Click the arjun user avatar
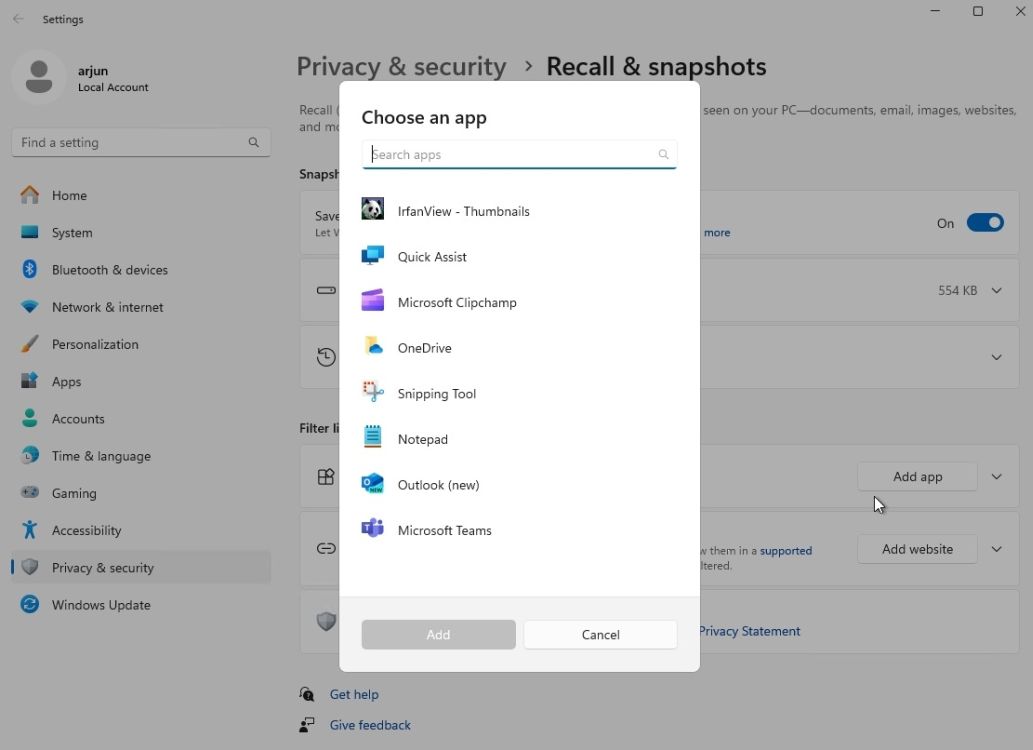 (x=39, y=77)
